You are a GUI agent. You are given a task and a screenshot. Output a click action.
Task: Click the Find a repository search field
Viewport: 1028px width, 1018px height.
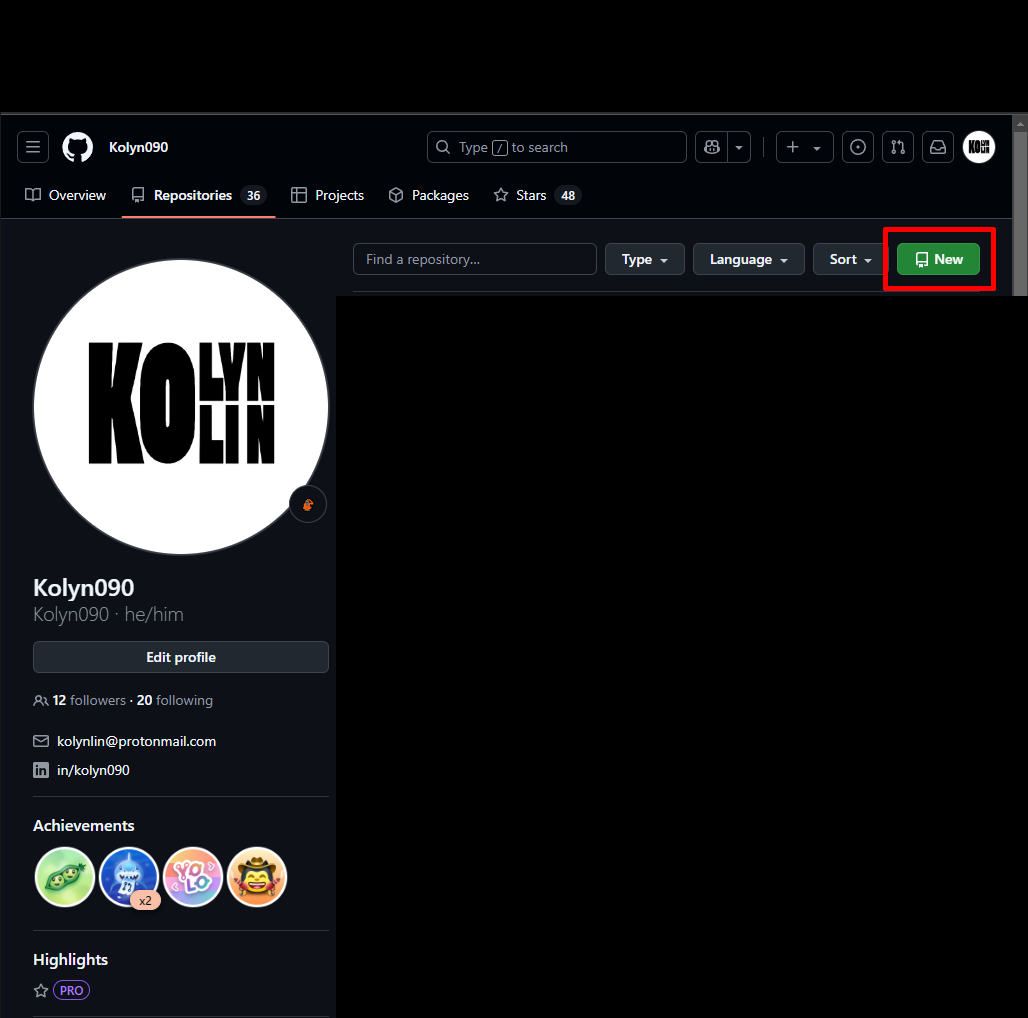tap(474, 259)
